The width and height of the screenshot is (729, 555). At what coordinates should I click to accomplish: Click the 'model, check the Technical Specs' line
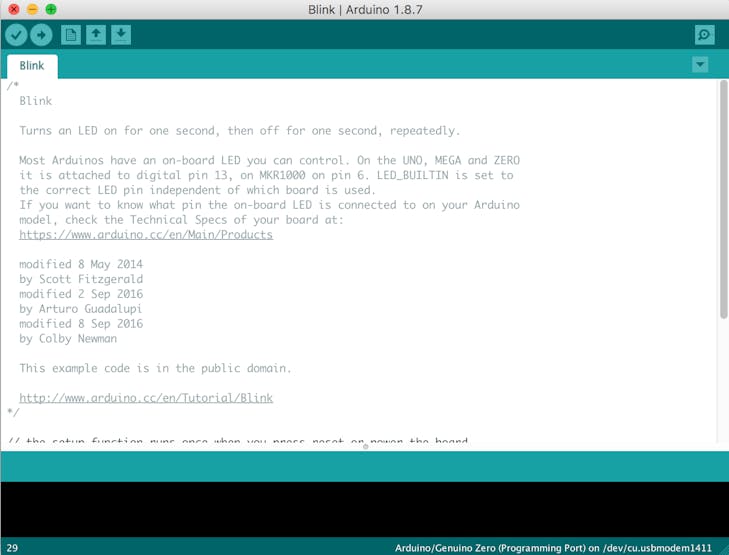pos(181,220)
